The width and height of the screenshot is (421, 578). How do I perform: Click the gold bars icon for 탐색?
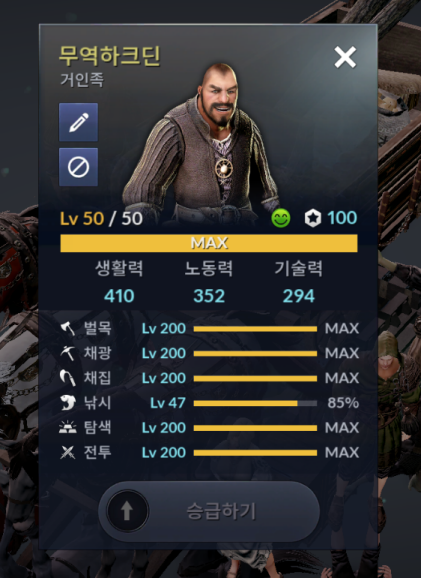tap(68, 428)
